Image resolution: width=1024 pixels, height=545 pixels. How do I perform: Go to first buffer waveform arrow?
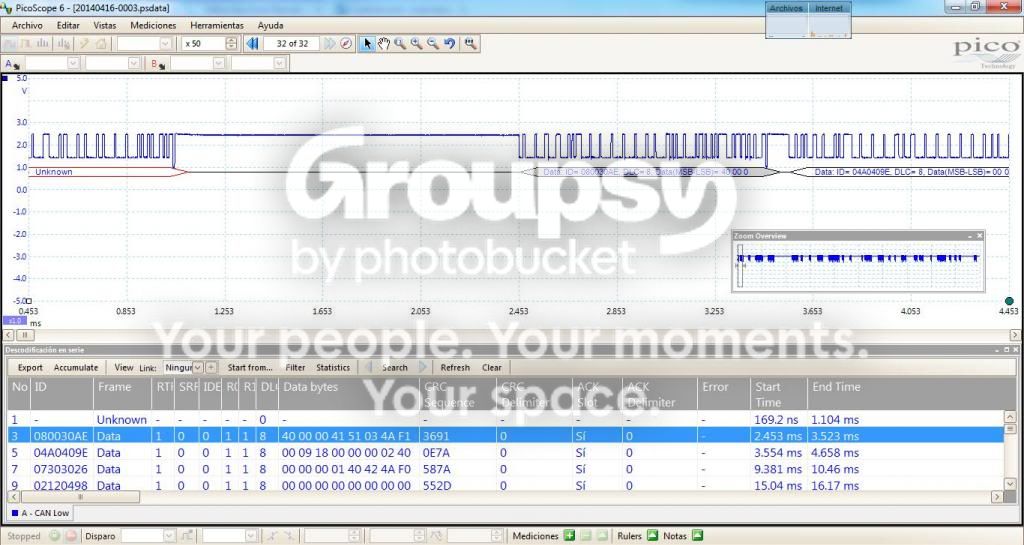coord(252,44)
